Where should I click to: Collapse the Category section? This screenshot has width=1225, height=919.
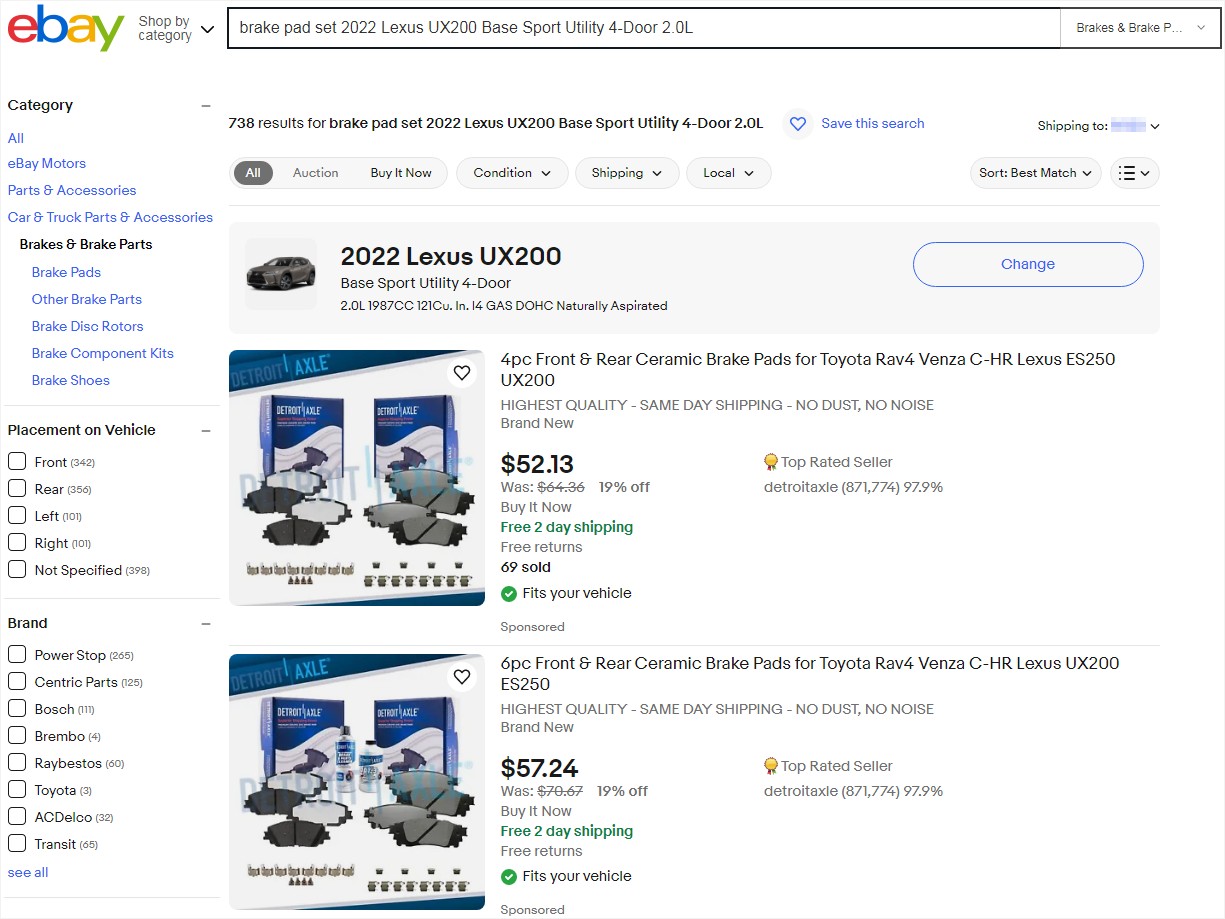[206, 105]
